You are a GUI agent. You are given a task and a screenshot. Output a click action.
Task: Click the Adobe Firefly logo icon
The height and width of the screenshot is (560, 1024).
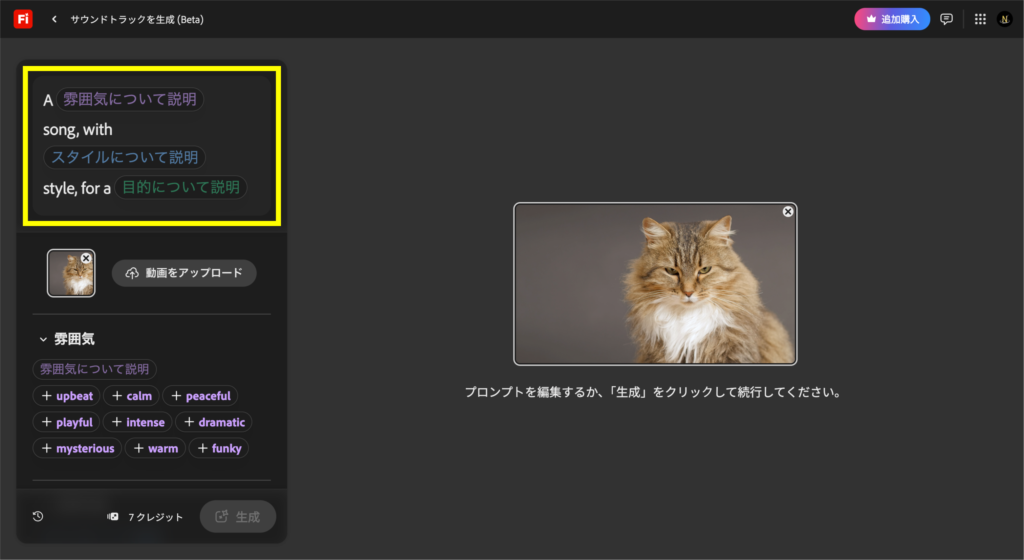[x=22, y=19]
